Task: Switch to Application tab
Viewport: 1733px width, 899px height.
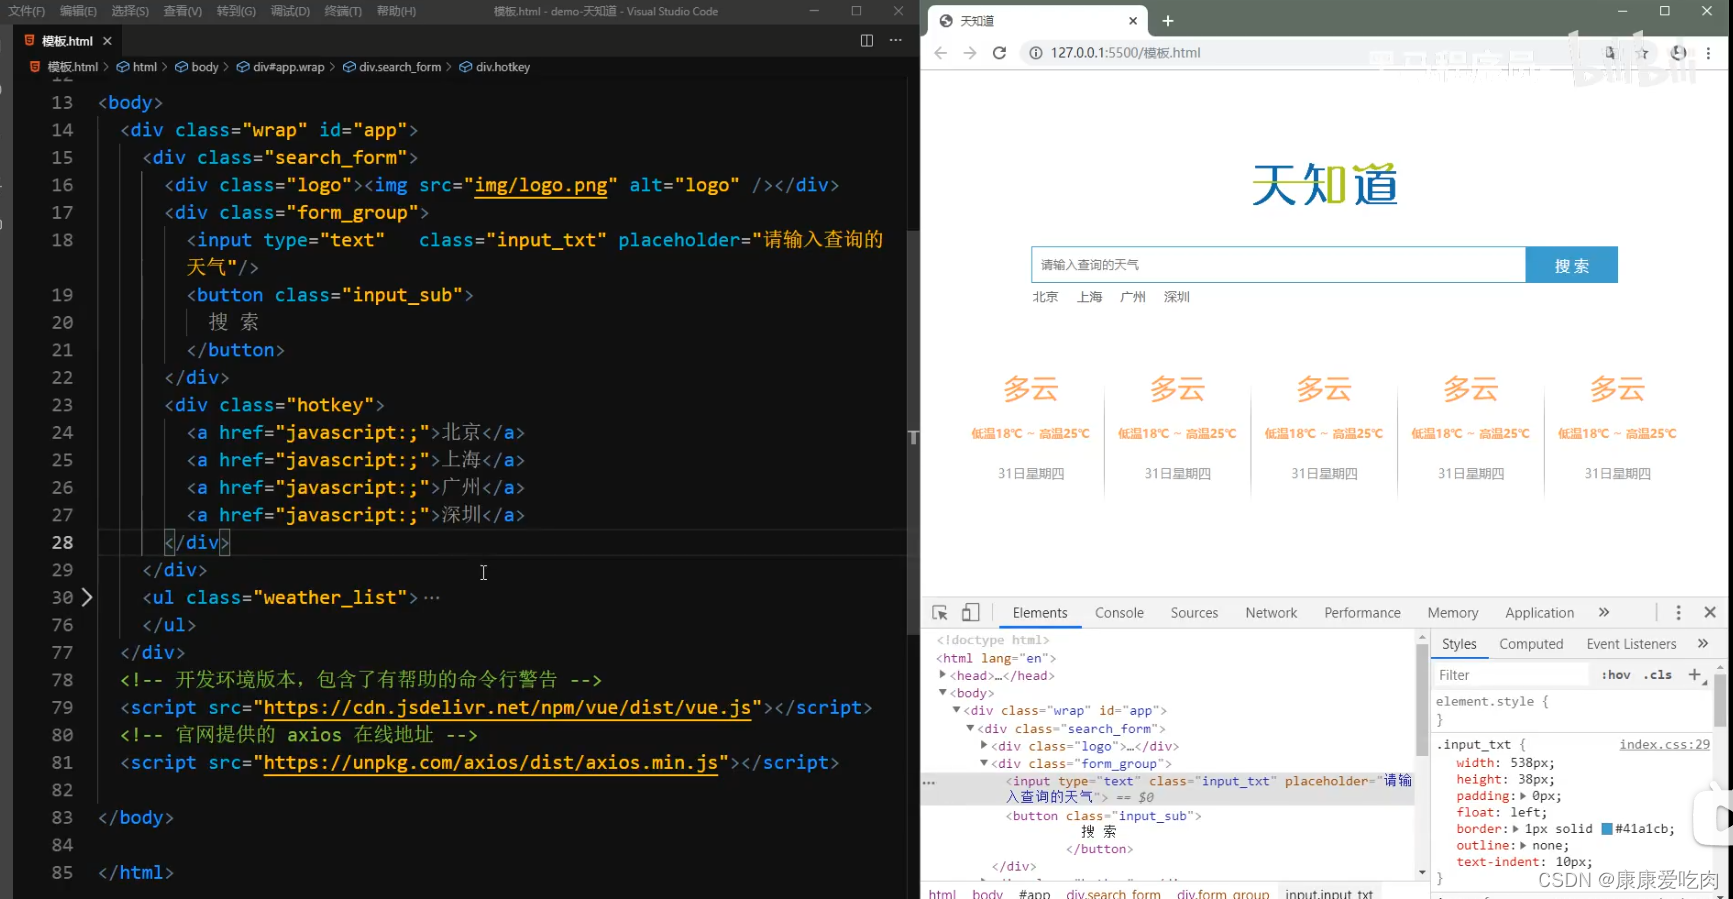Action: pos(1539,613)
